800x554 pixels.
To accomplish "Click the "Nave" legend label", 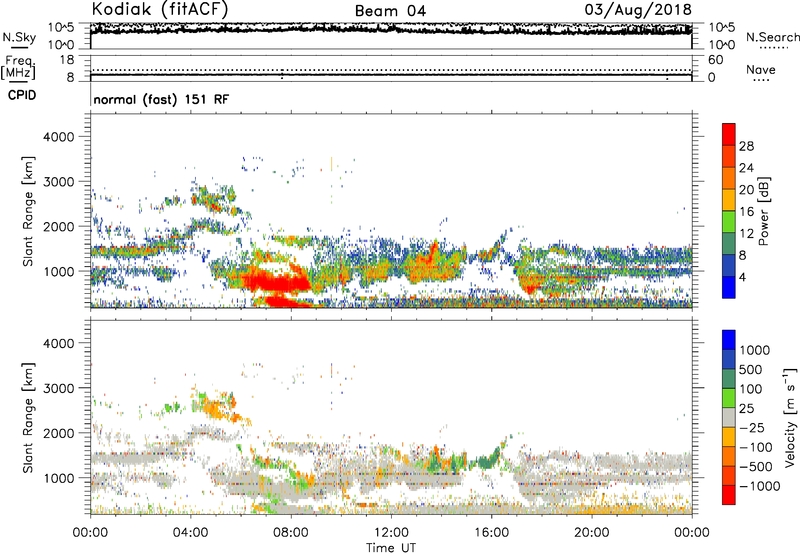I will coord(761,70).
